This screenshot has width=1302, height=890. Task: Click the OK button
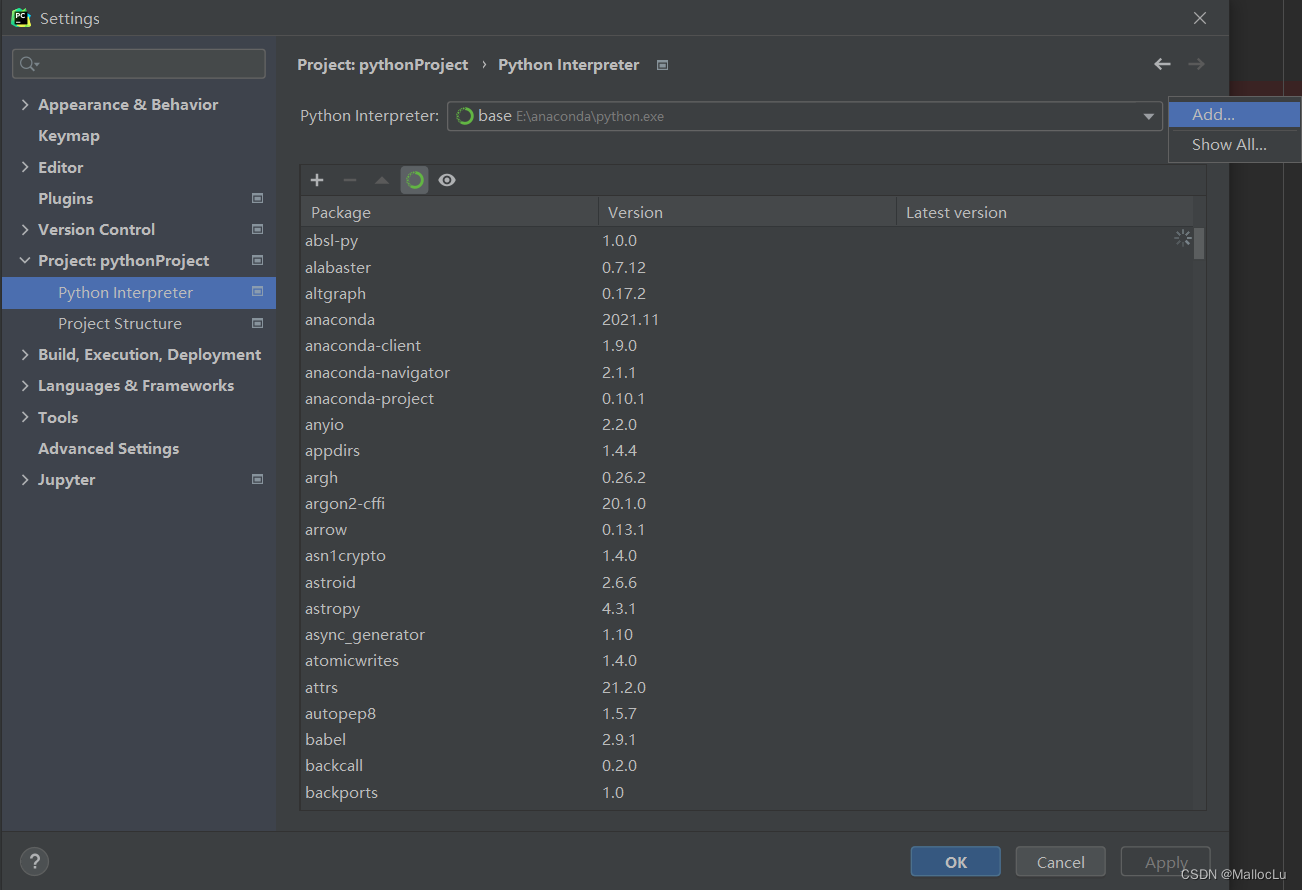tap(956, 862)
